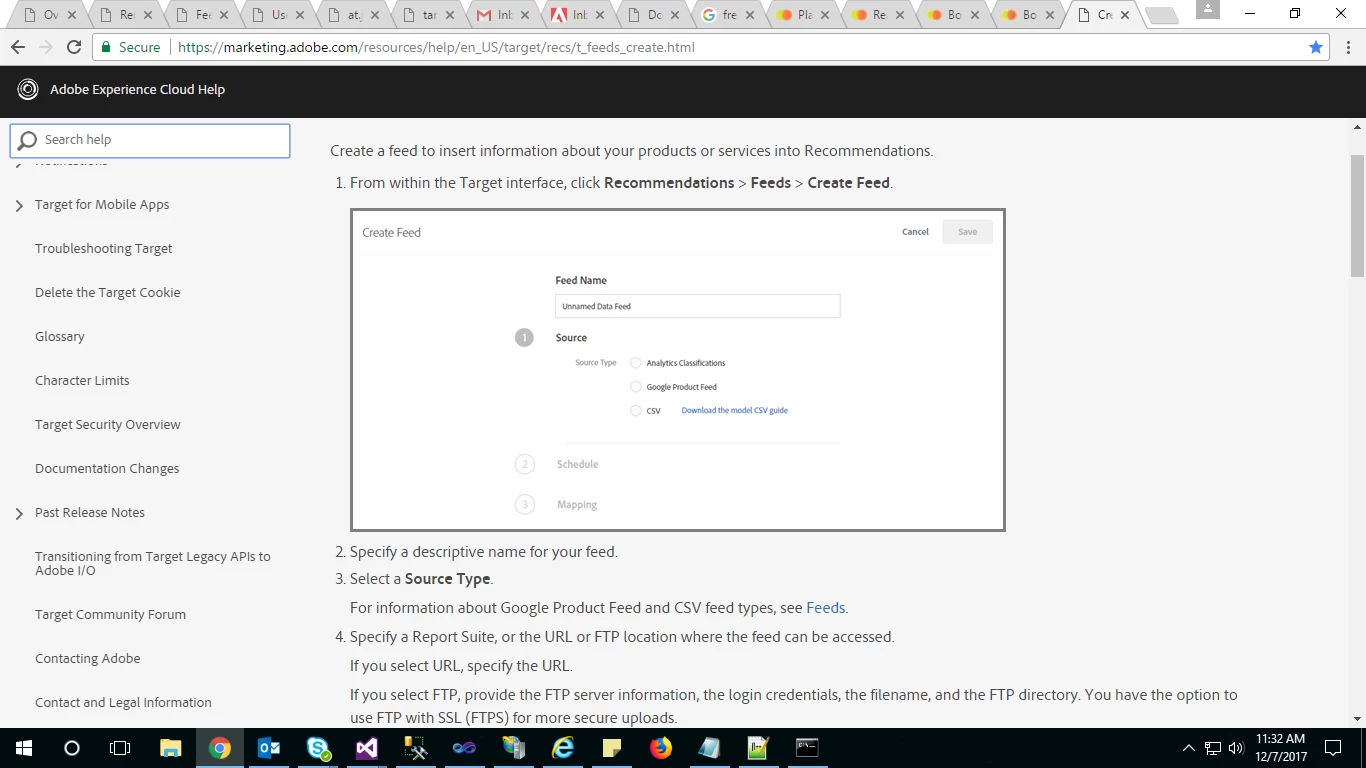Open Target Community Forum link
The image size is (1366, 768).
click(110, 614)
